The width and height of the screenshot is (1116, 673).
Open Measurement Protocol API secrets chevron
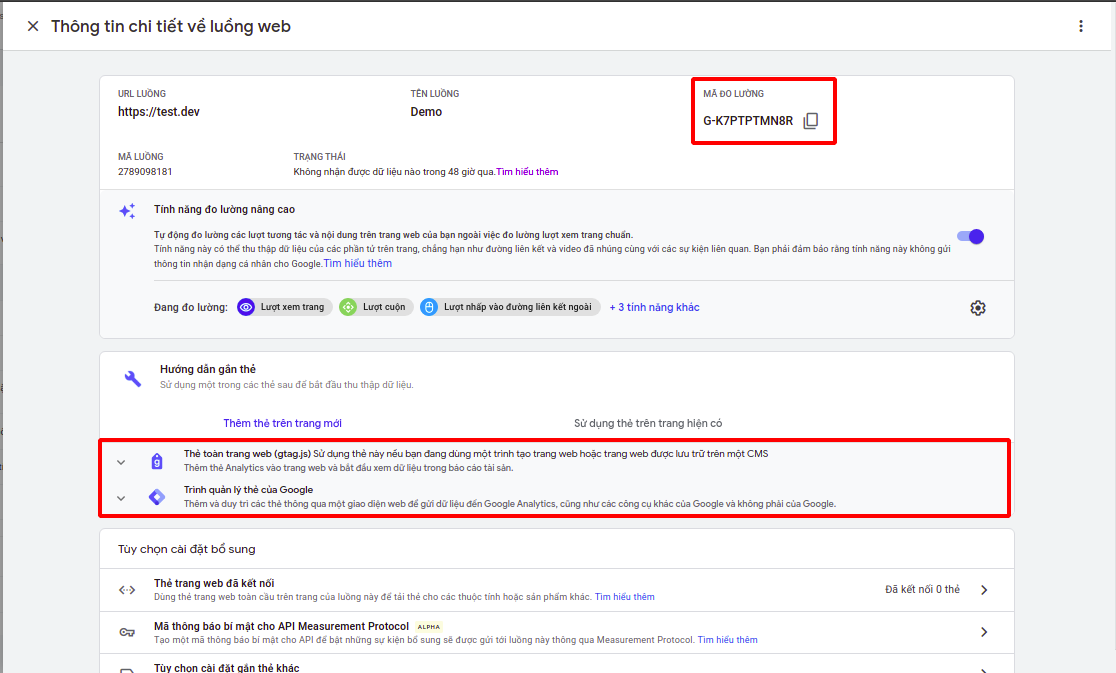click(x=984, y=632)
